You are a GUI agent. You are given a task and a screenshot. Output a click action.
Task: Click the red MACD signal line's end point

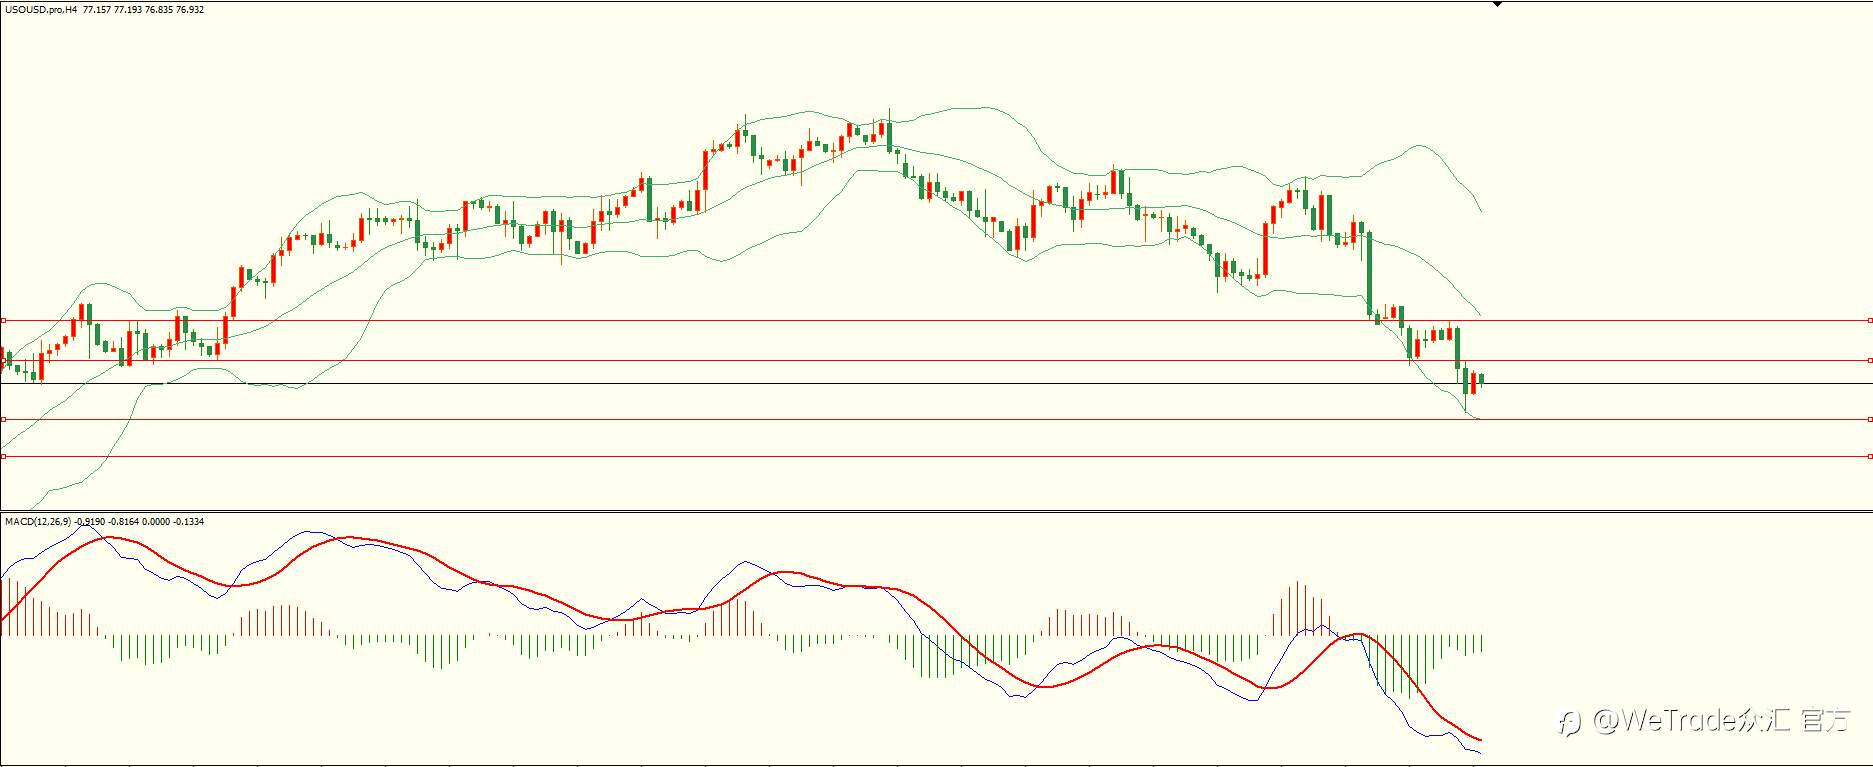[1480, 740]
